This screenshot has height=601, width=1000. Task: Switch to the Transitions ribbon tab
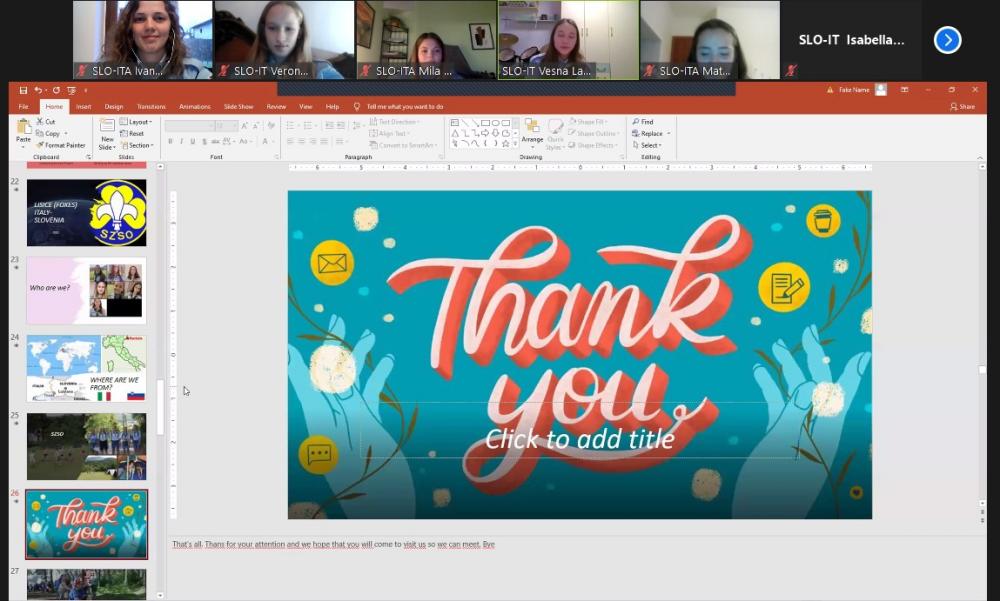click(151, 106)
